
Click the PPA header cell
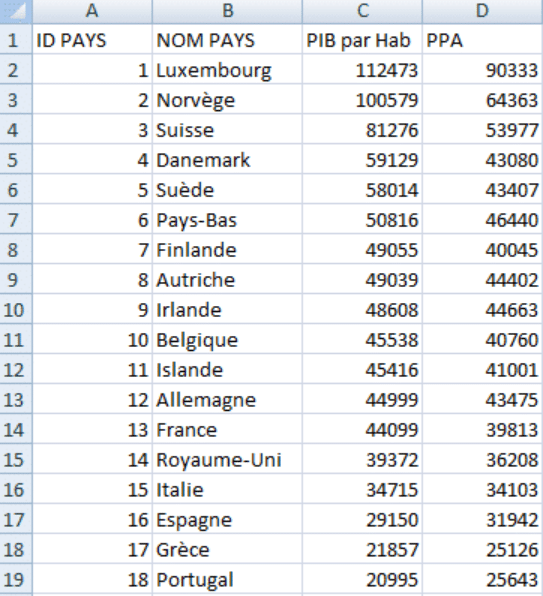click(x=482, y=40)
